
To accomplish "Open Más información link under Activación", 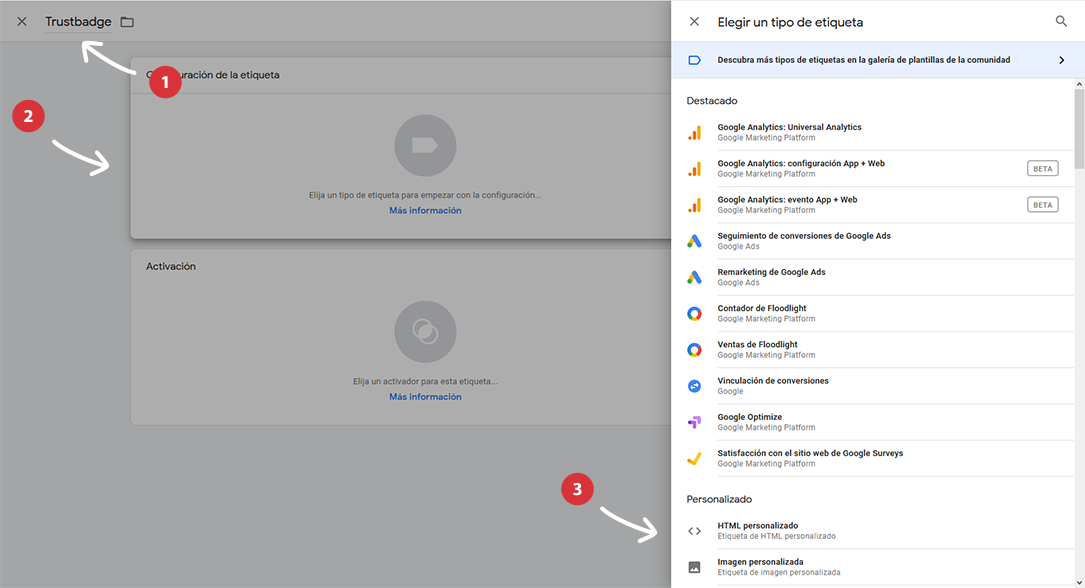I will point(425,396).
